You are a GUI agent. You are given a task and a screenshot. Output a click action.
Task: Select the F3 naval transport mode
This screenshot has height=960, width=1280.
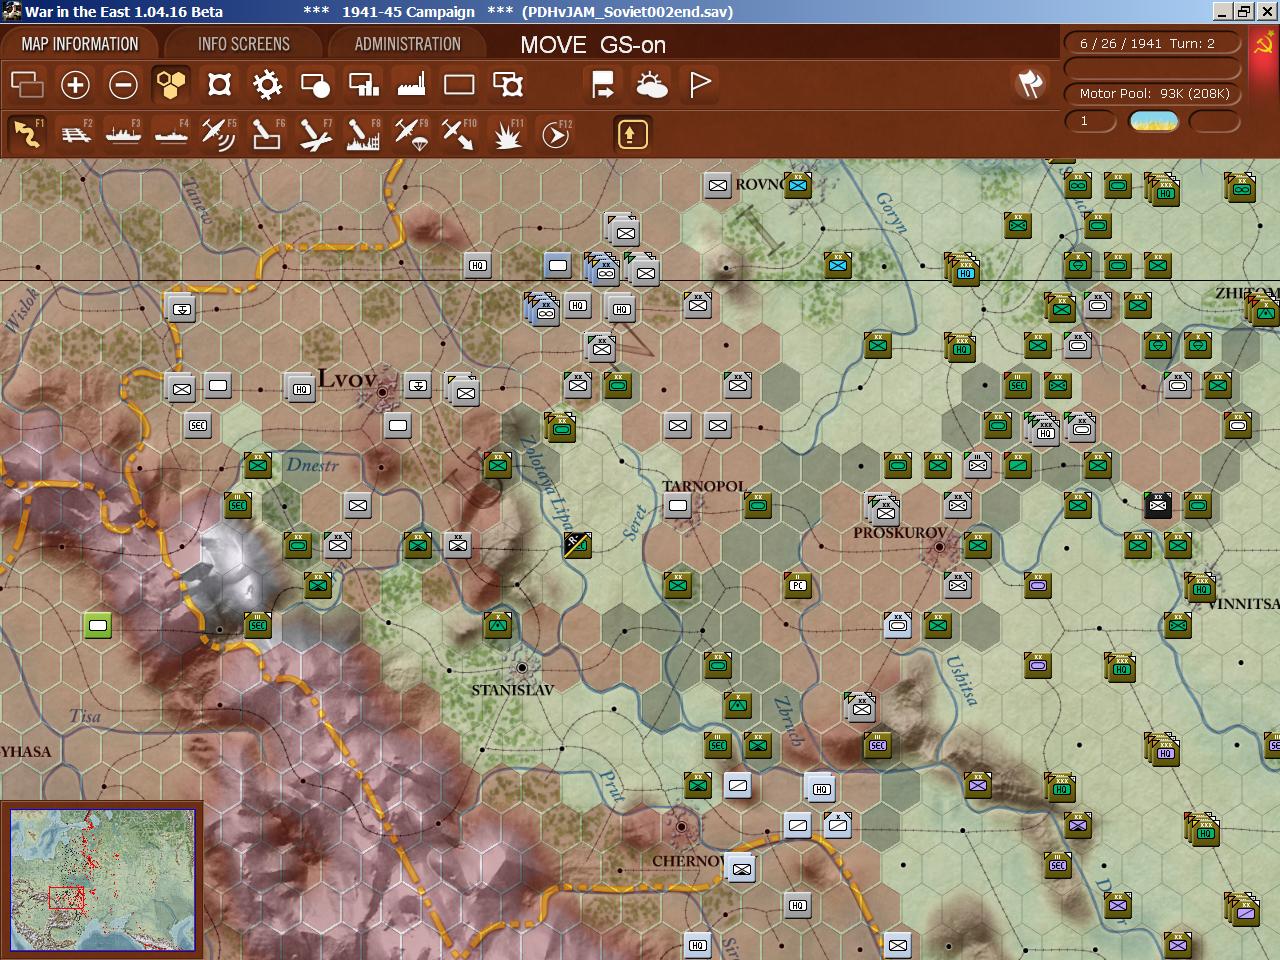[123, 134]
